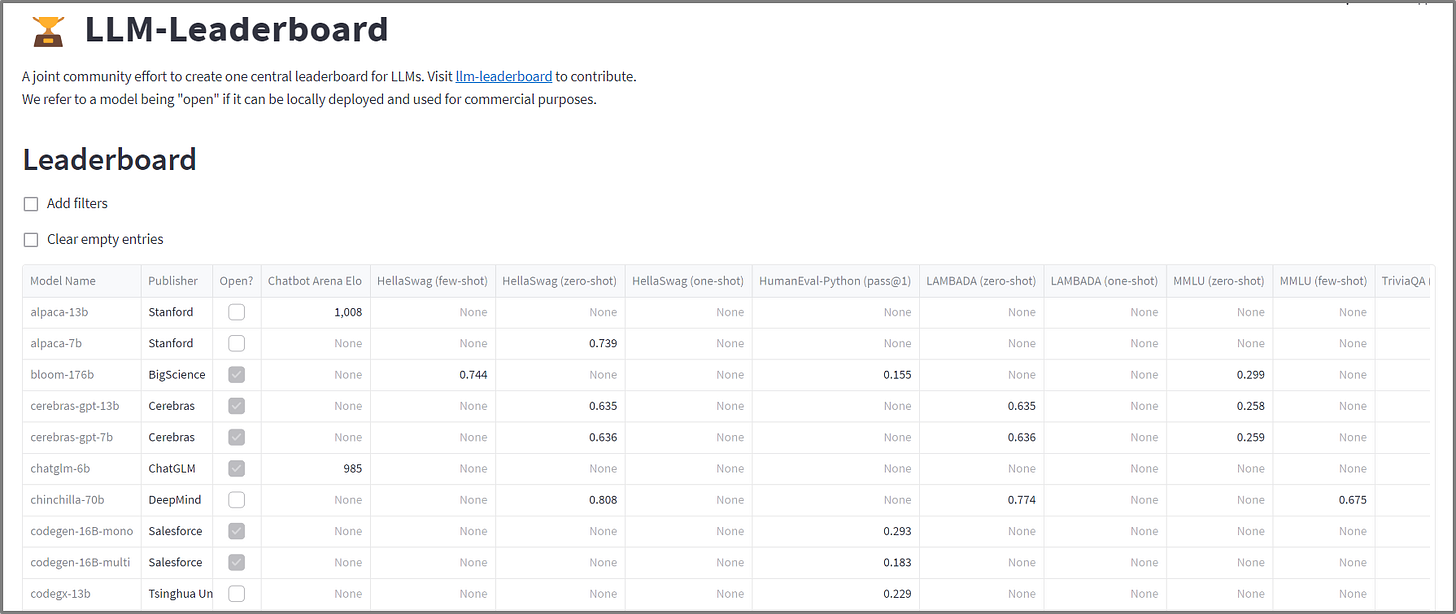Toggle Open? checkbox for codegen-16B-multi

pyautogui.click(x=236, y=562)
